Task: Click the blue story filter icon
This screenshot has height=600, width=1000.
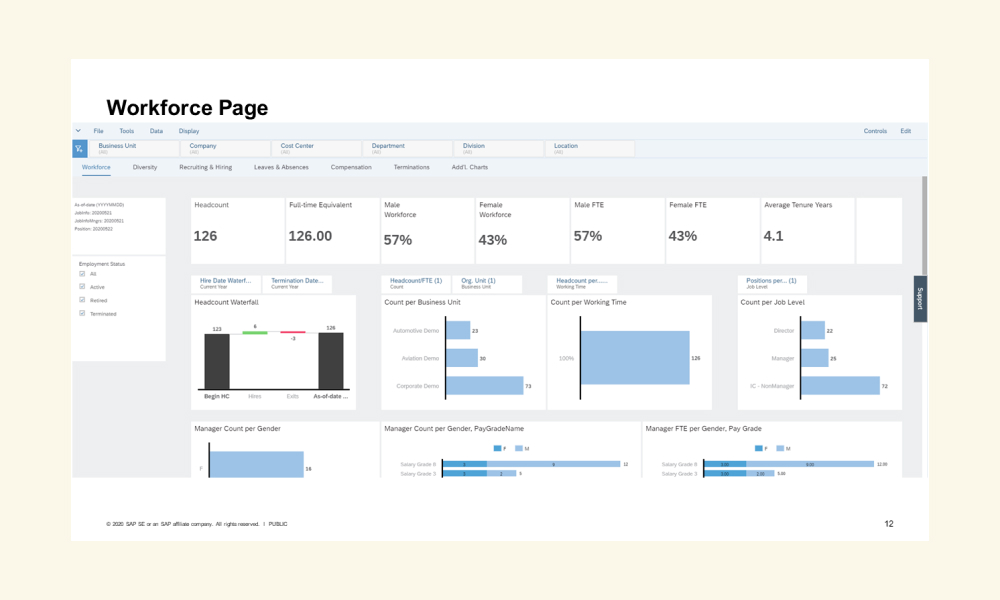Action: tap(80, 149)
